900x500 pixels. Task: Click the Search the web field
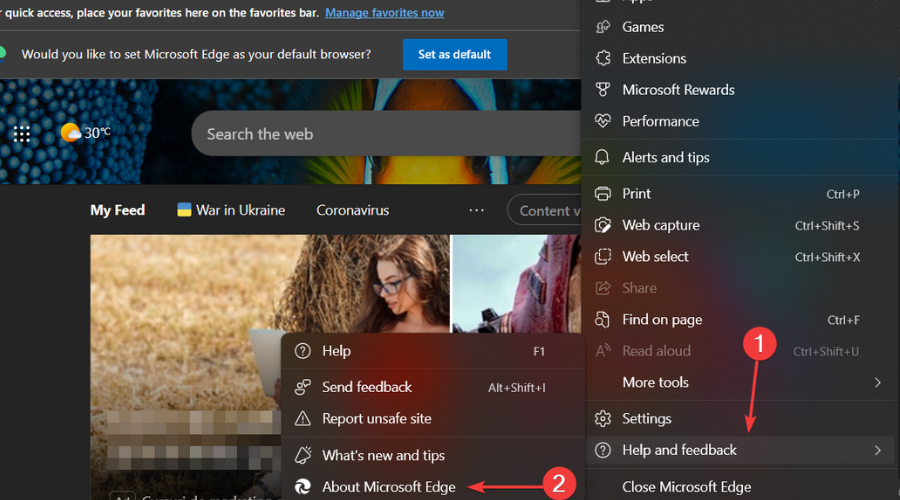(x=386, y=134)
